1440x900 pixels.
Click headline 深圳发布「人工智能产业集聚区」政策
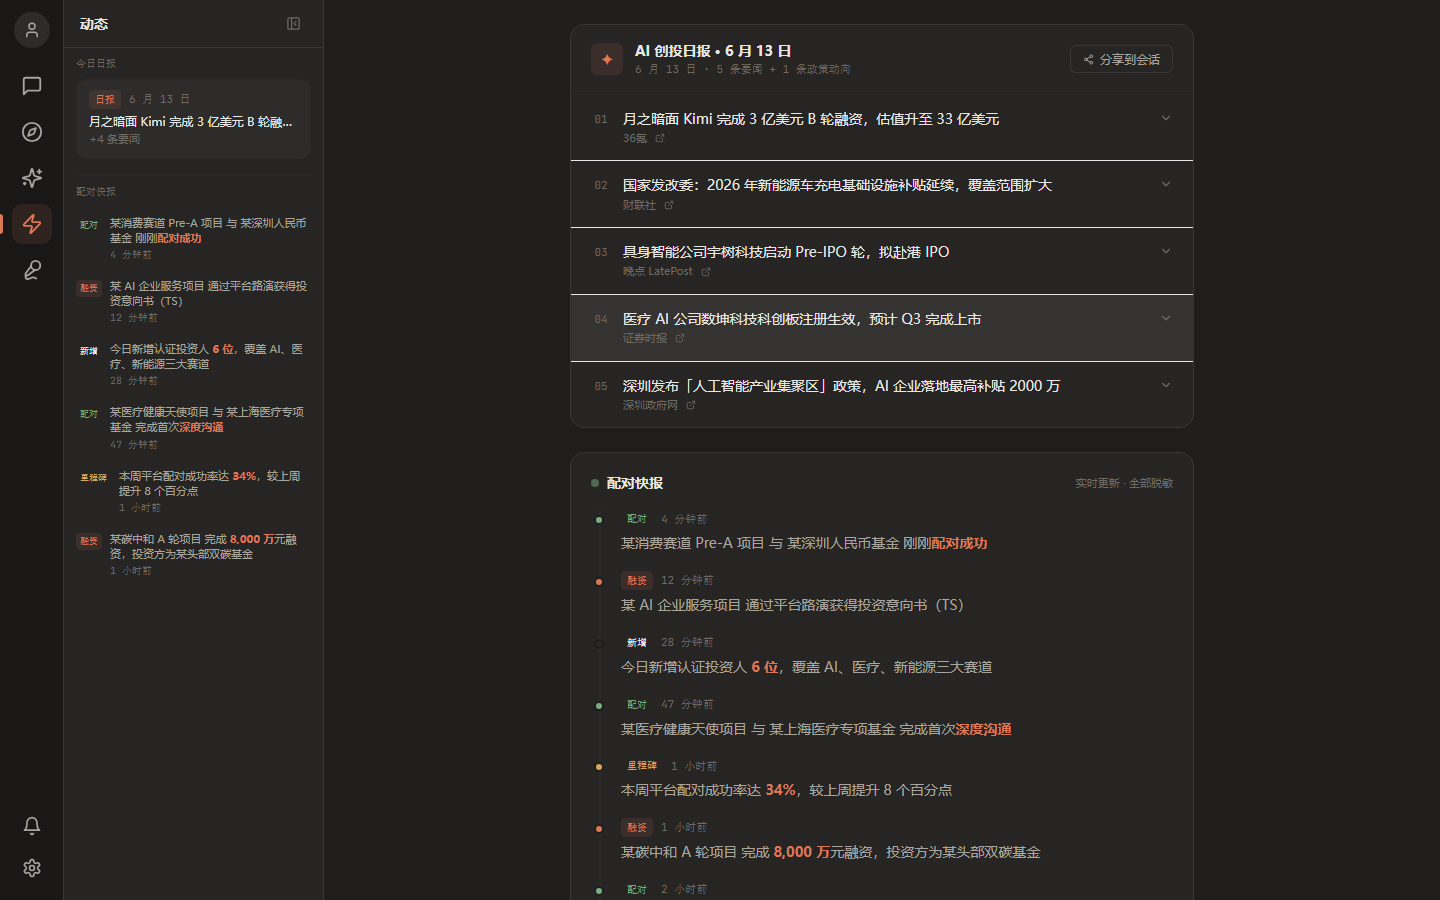841,386
